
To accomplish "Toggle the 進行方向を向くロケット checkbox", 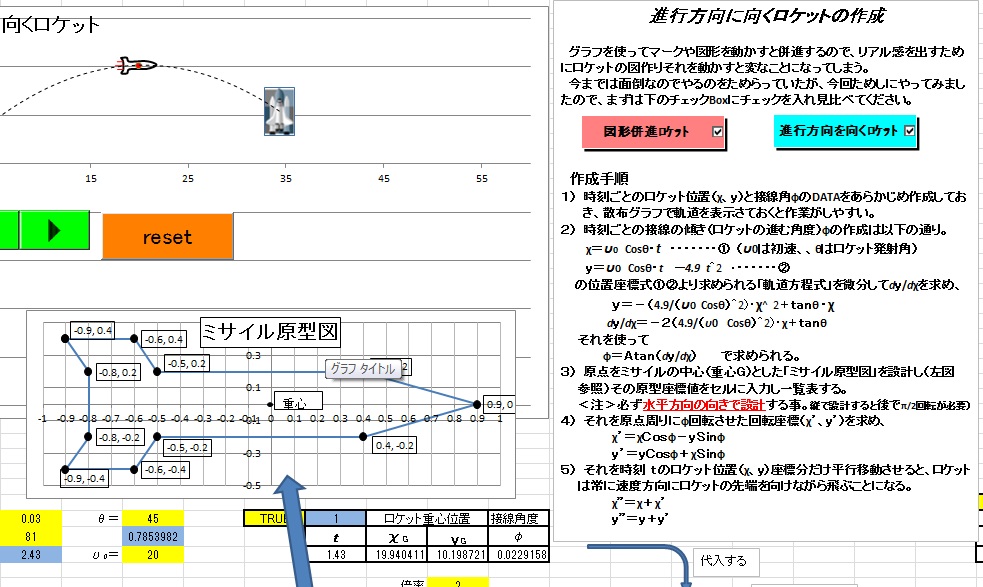I will click(909, 130).
